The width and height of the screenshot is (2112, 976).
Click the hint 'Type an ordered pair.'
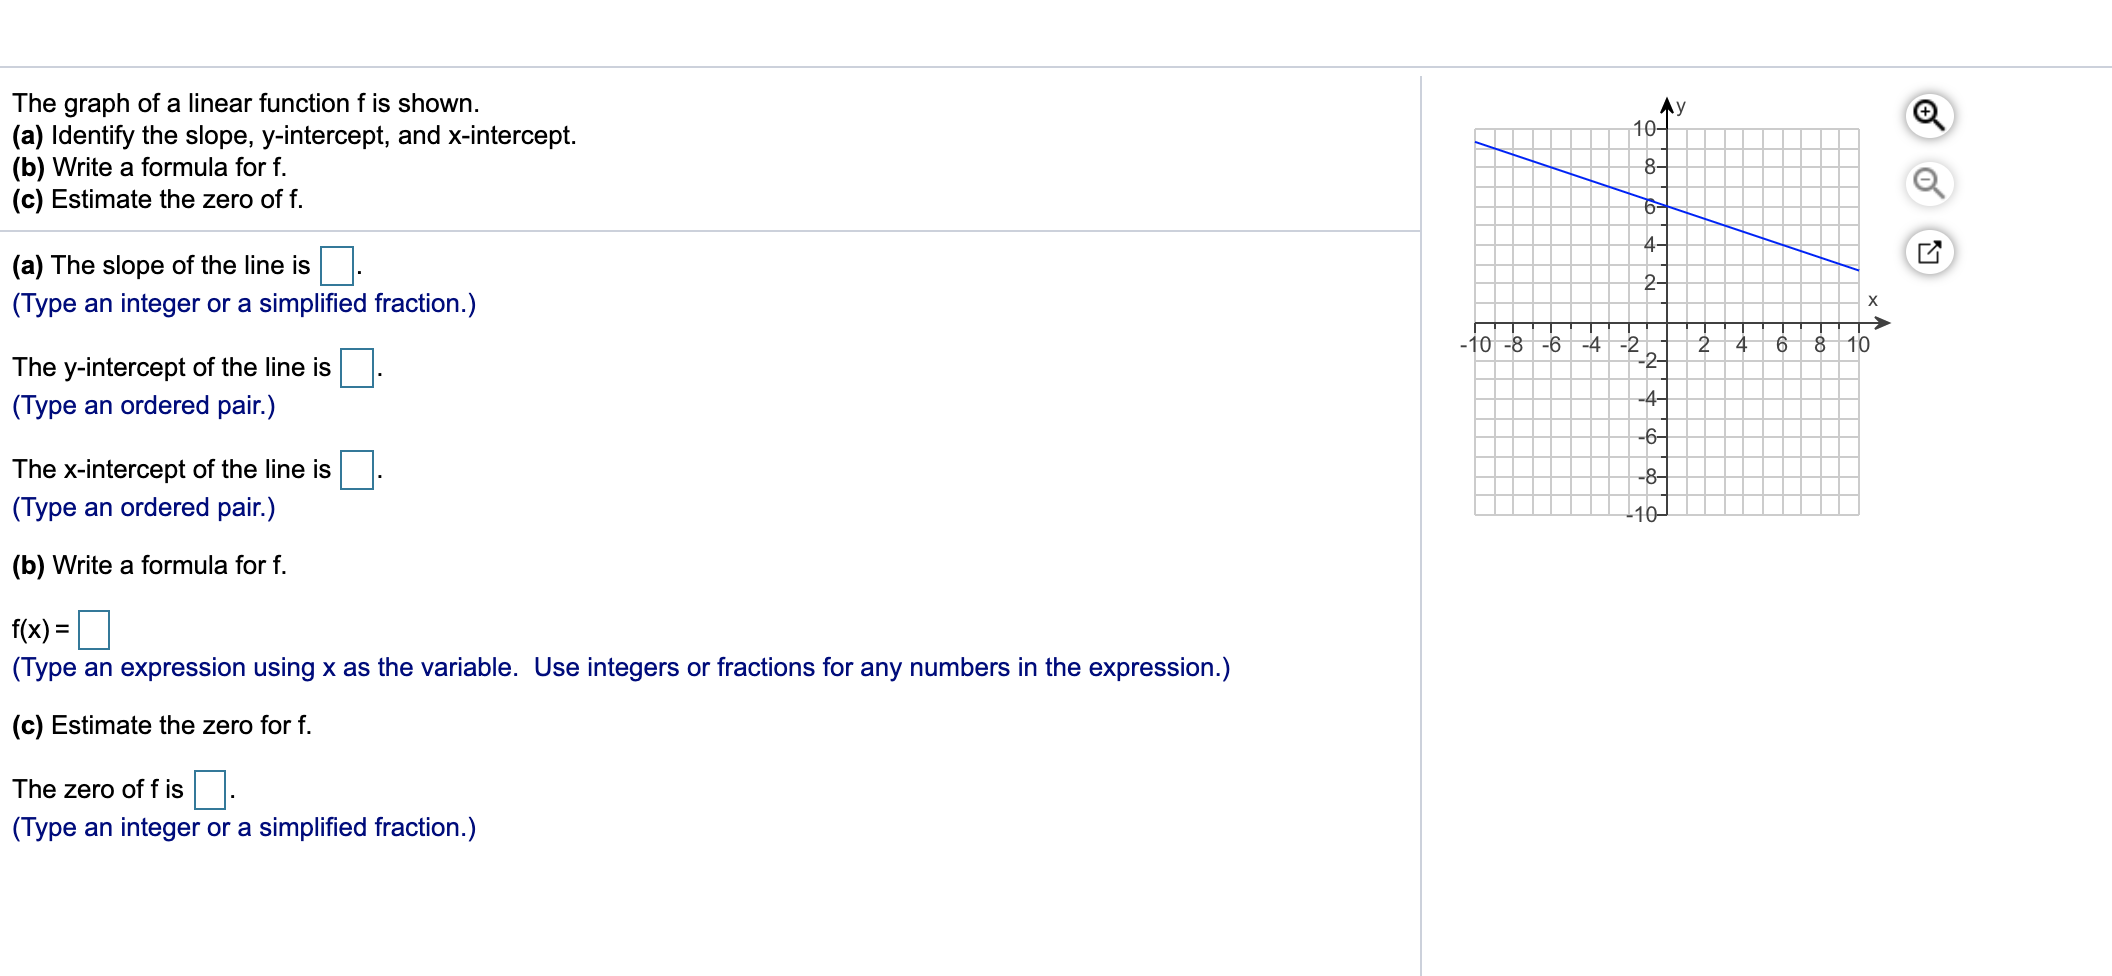tap(142, 406)
